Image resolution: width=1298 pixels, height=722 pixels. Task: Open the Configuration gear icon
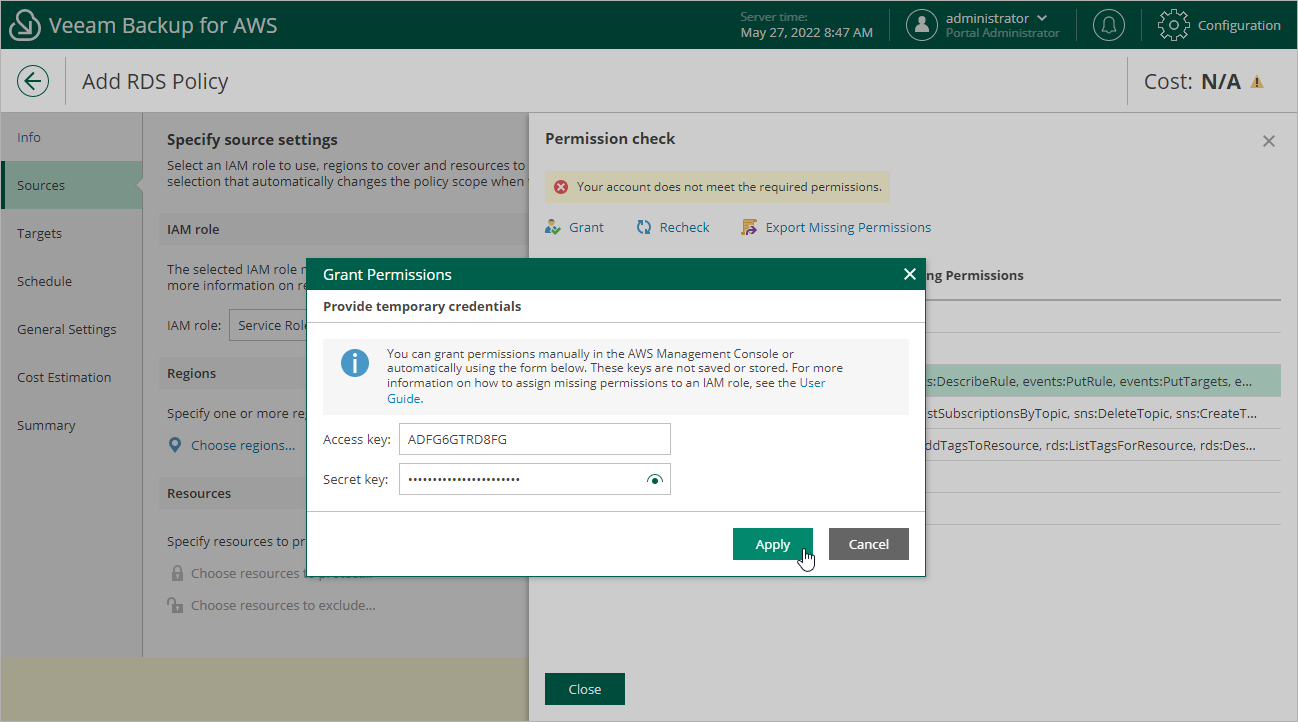tap(1173, 25)
